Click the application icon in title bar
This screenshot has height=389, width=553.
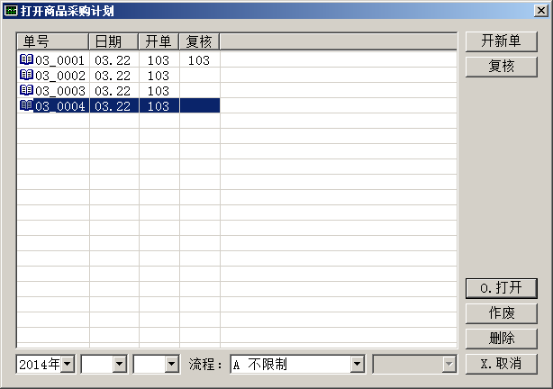tap(10, 11)
